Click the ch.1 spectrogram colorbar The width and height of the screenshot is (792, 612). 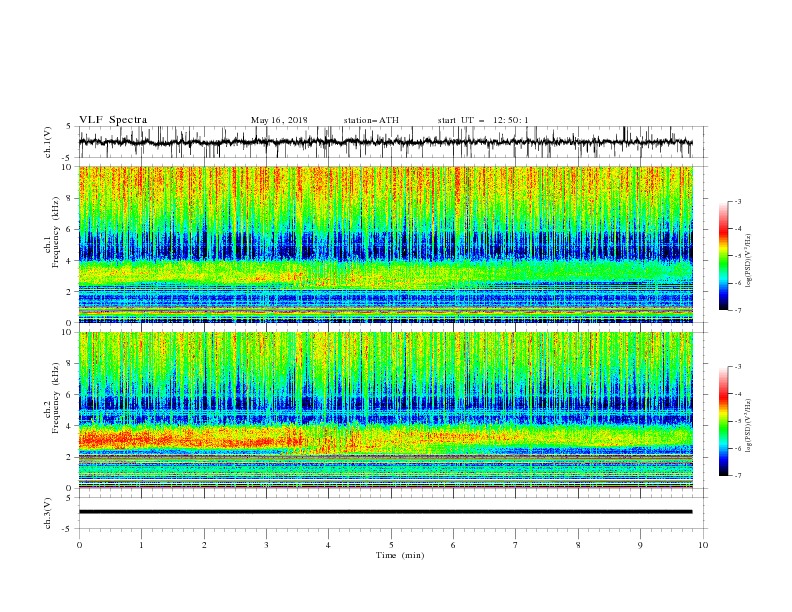pyautogui.click(x=723, y=256)
